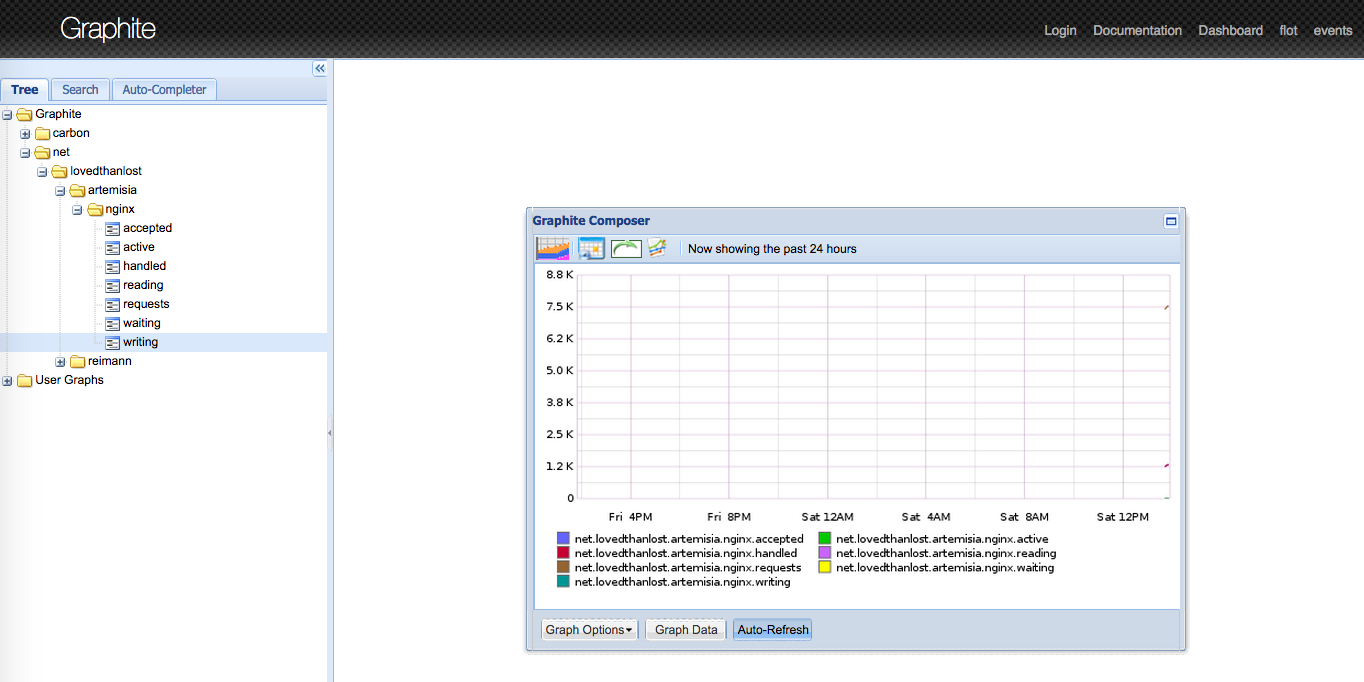Open the events link

[1333, 30]
